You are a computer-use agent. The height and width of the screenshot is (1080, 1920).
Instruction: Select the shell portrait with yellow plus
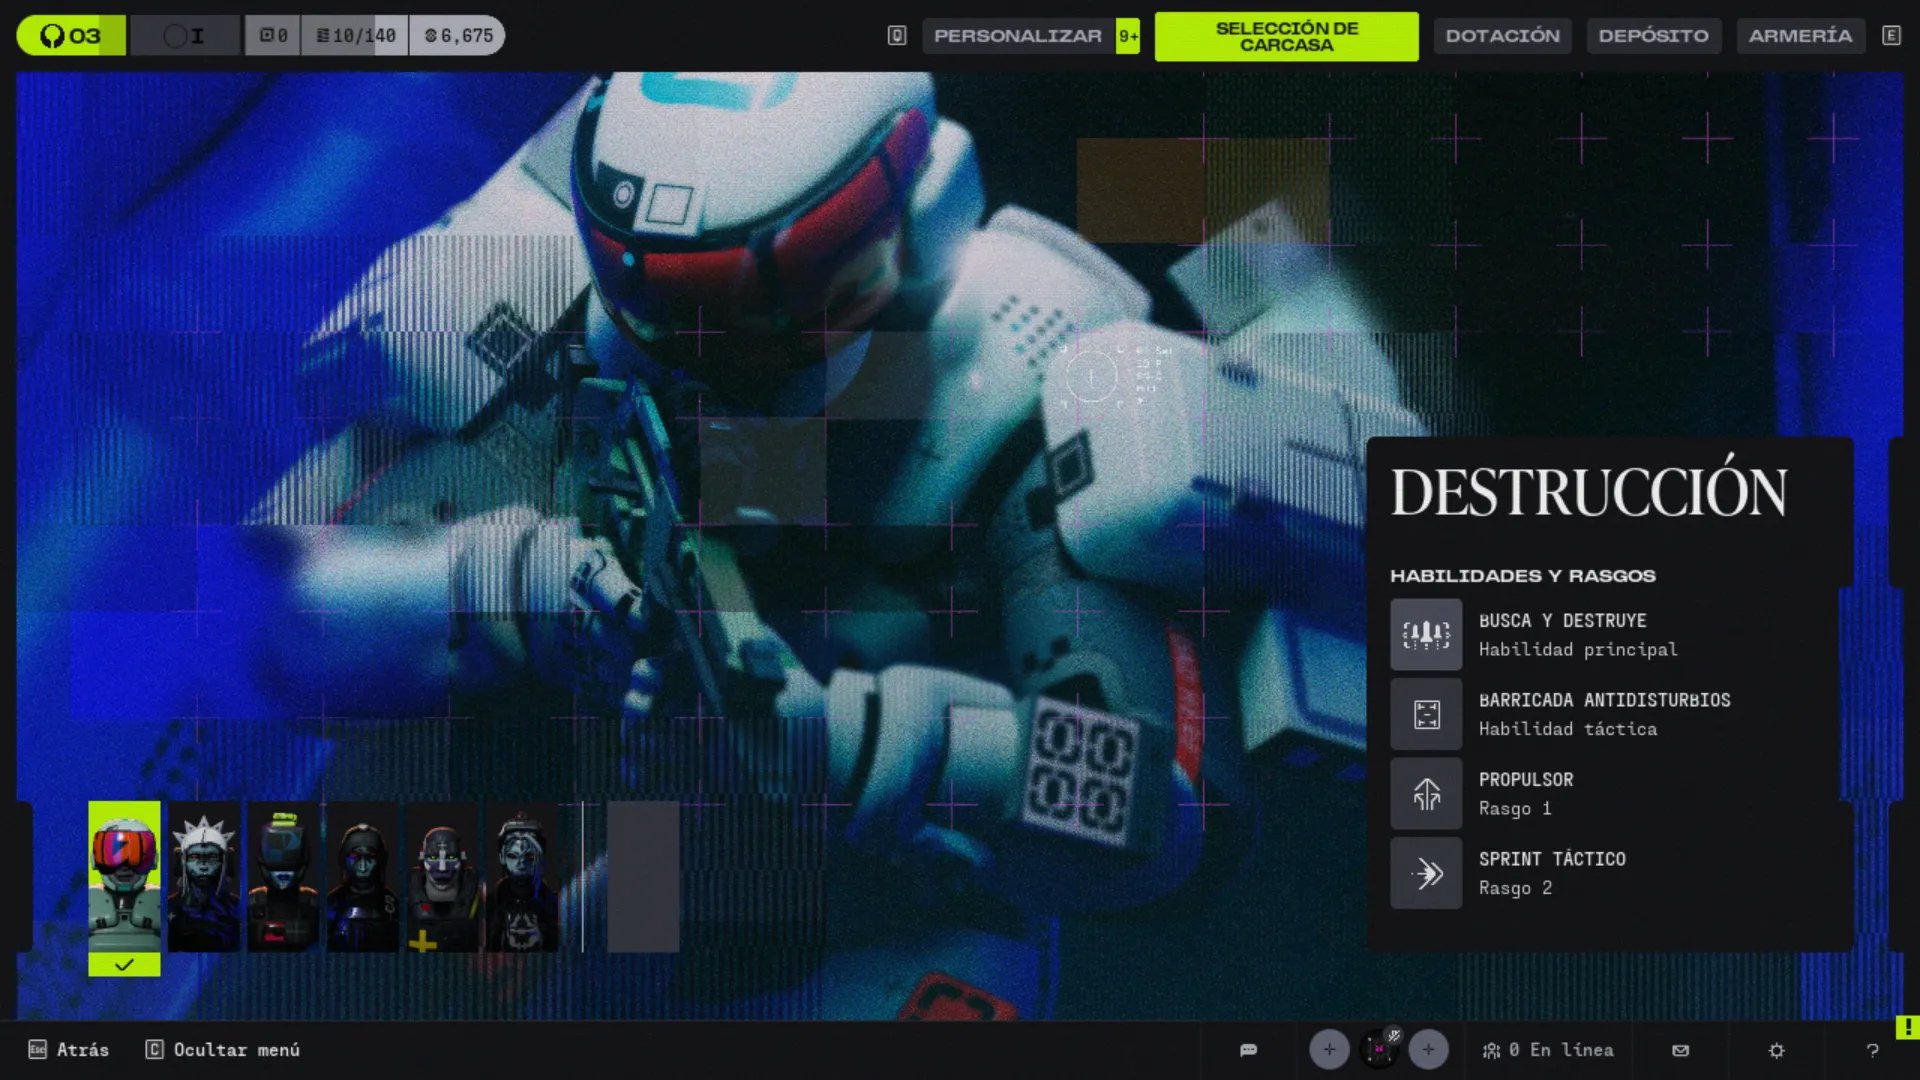[442, 877]
